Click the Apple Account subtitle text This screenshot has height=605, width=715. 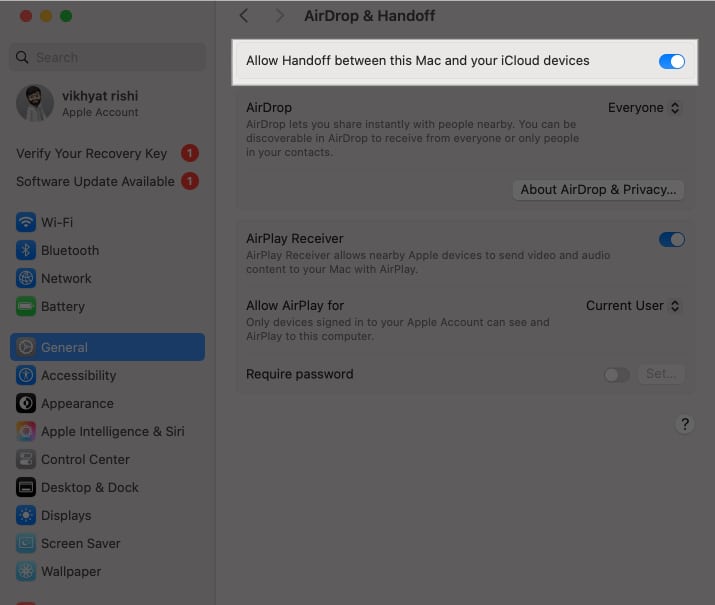click(100, 112)
